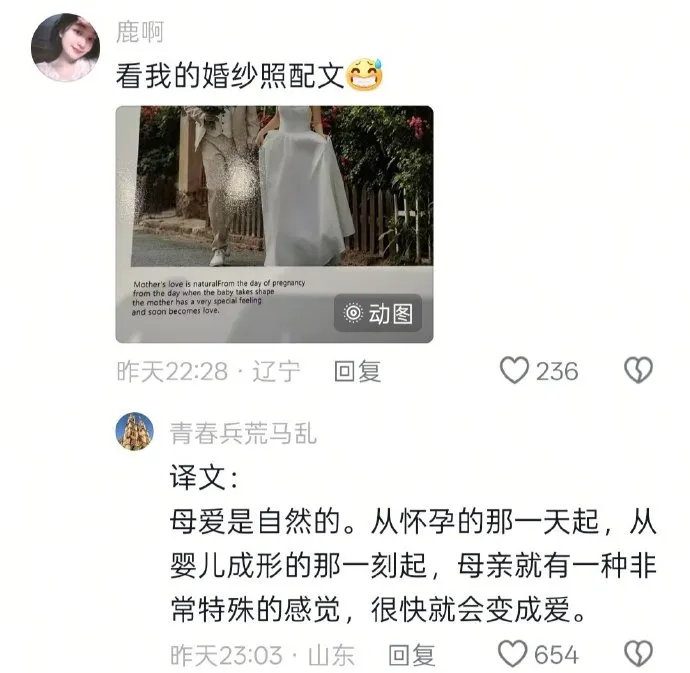Screen dimensions: 690x673
Task: Open 鹿啊's profile avatar
Action: [x=65, y=48]
